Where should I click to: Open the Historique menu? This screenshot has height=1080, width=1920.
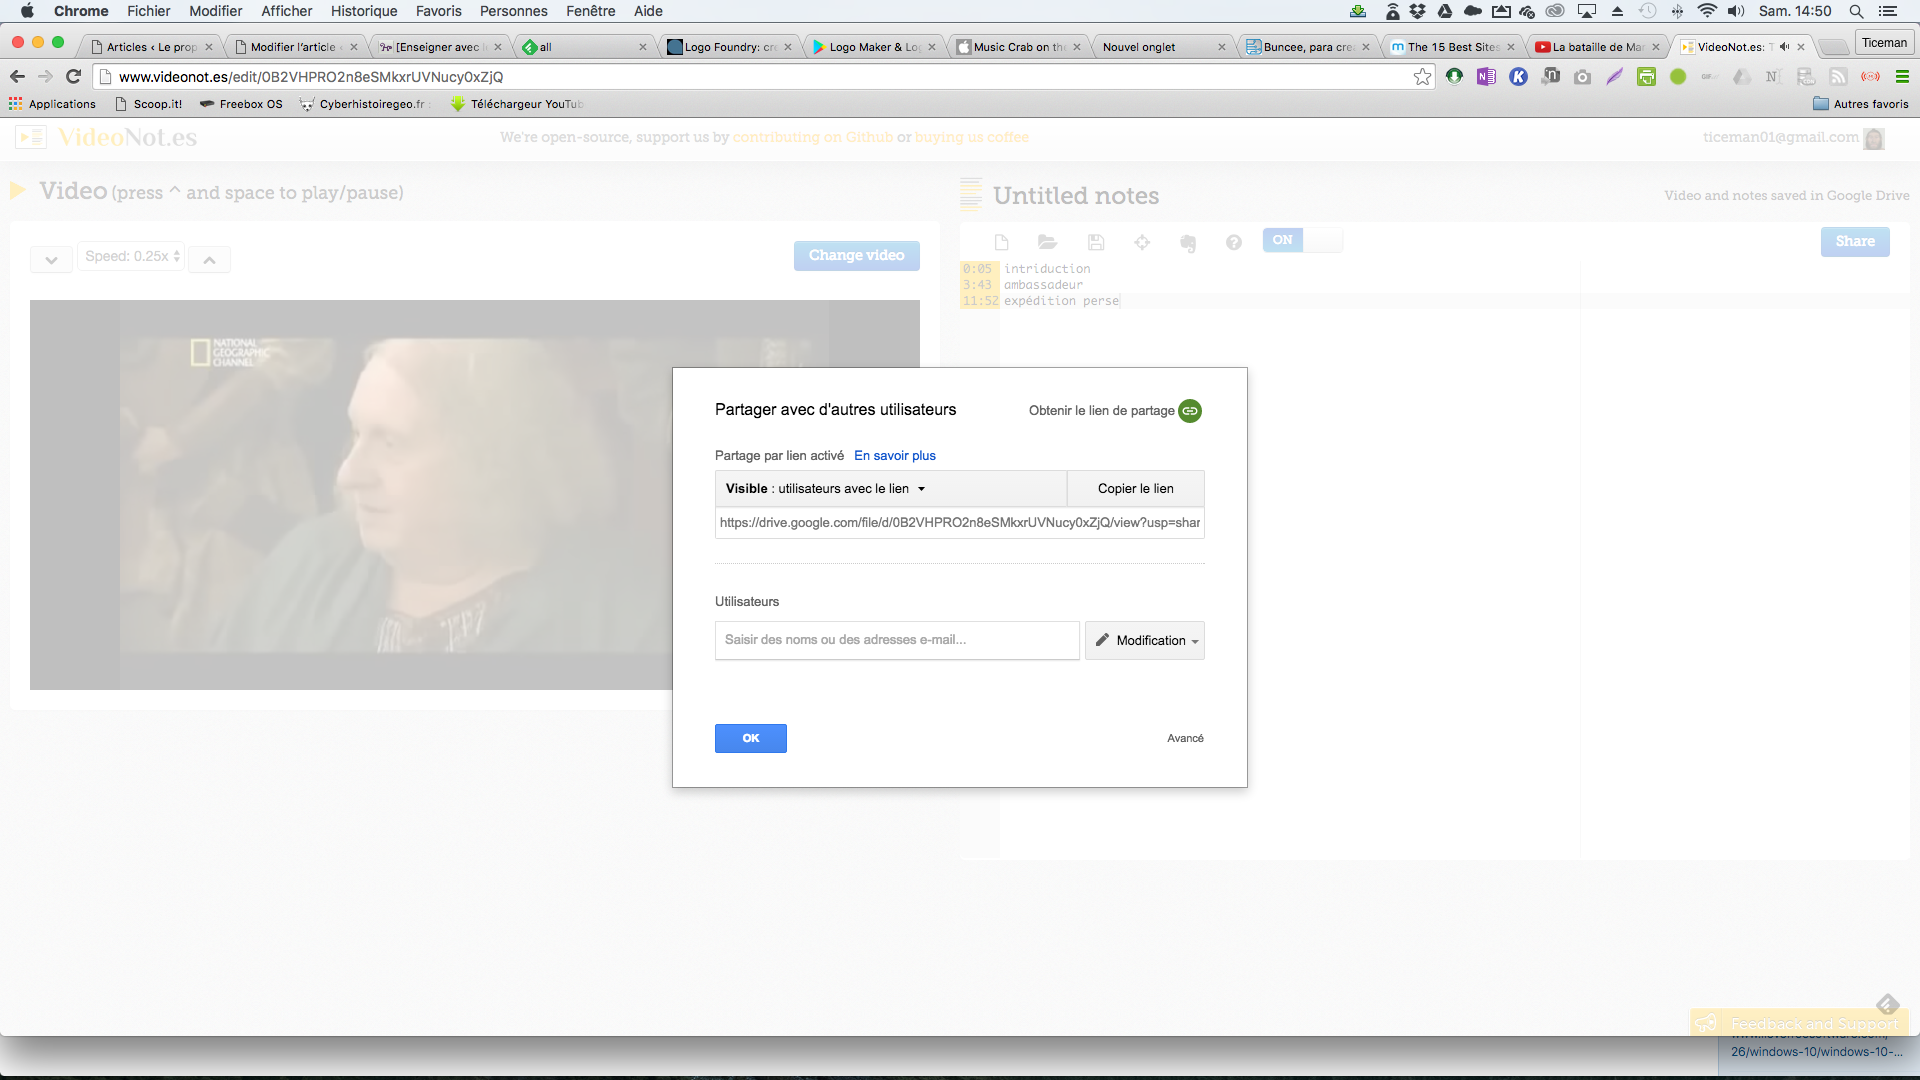point(364,11)
